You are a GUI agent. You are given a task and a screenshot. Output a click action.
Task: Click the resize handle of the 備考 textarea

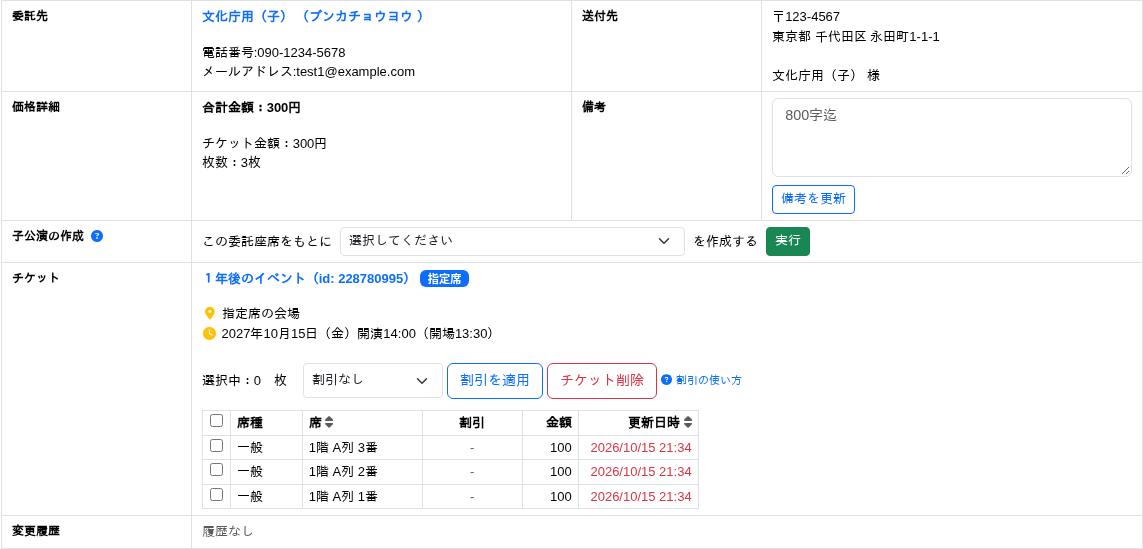[x=1126, y=171]
